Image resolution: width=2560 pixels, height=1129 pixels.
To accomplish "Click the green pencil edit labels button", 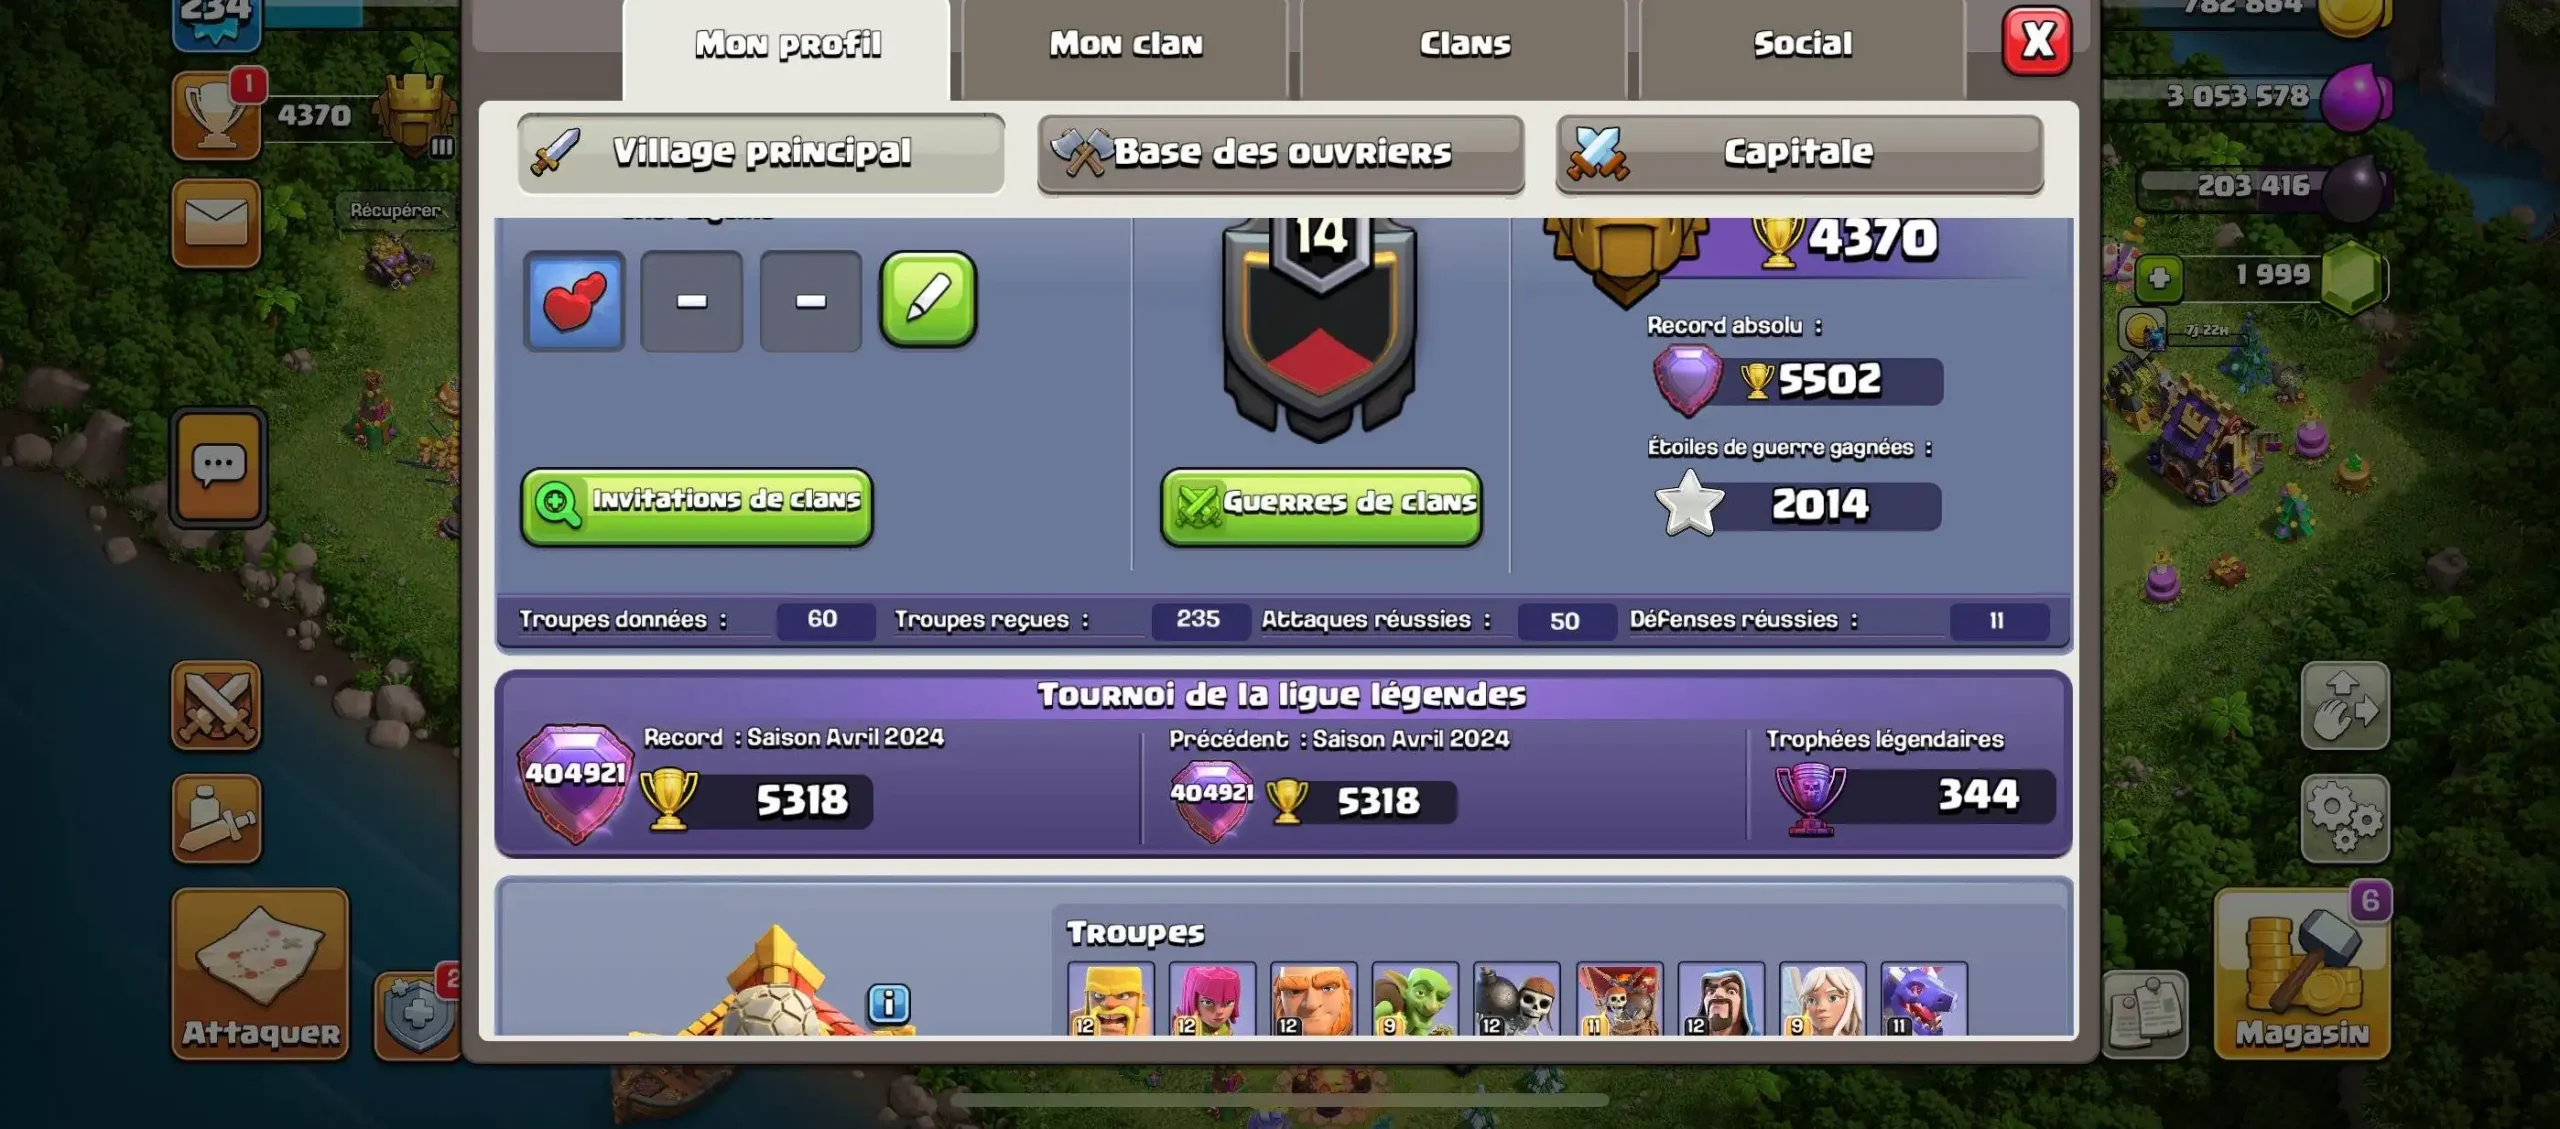I will point(928,299).
